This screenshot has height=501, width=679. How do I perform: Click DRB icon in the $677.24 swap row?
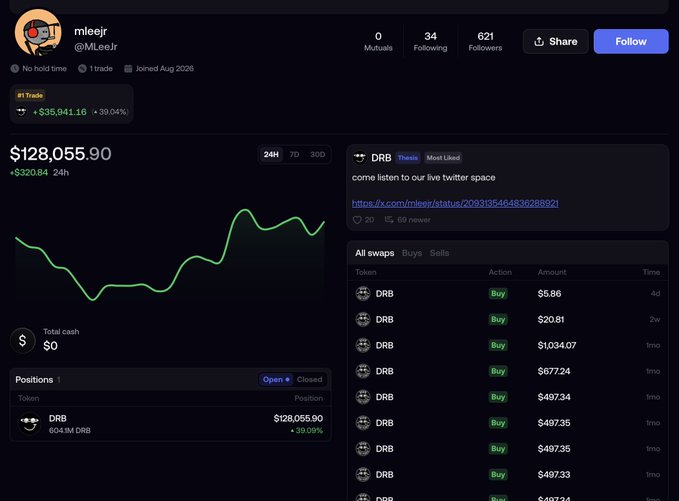(363, 371)
